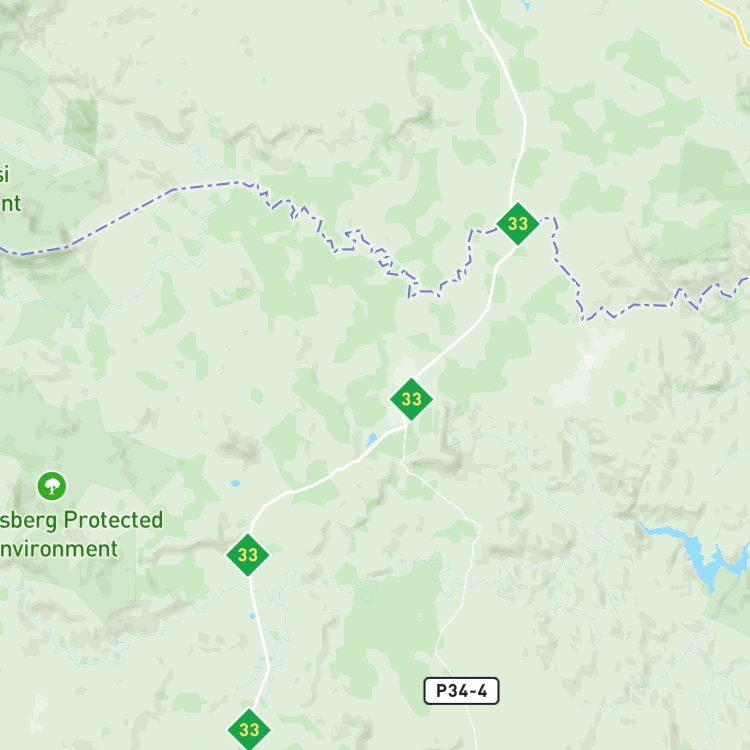Click the small pond beside the road fork

[371, 440]
